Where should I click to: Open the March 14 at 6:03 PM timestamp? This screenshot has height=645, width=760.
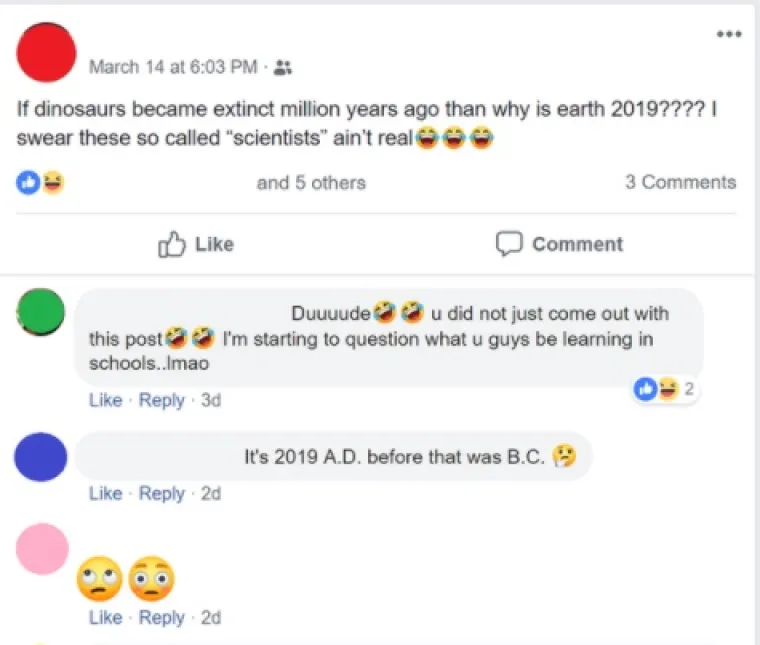[173, 68]
